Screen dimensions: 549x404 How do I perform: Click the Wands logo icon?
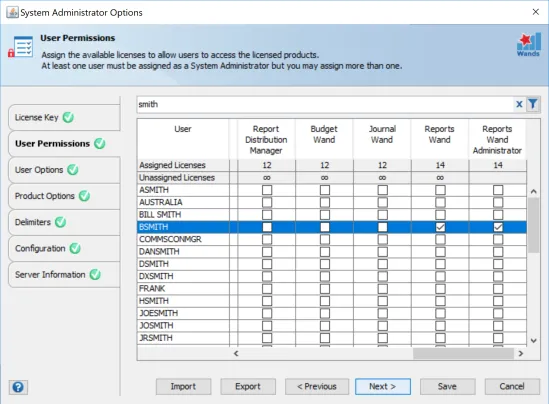click(528, 45)
